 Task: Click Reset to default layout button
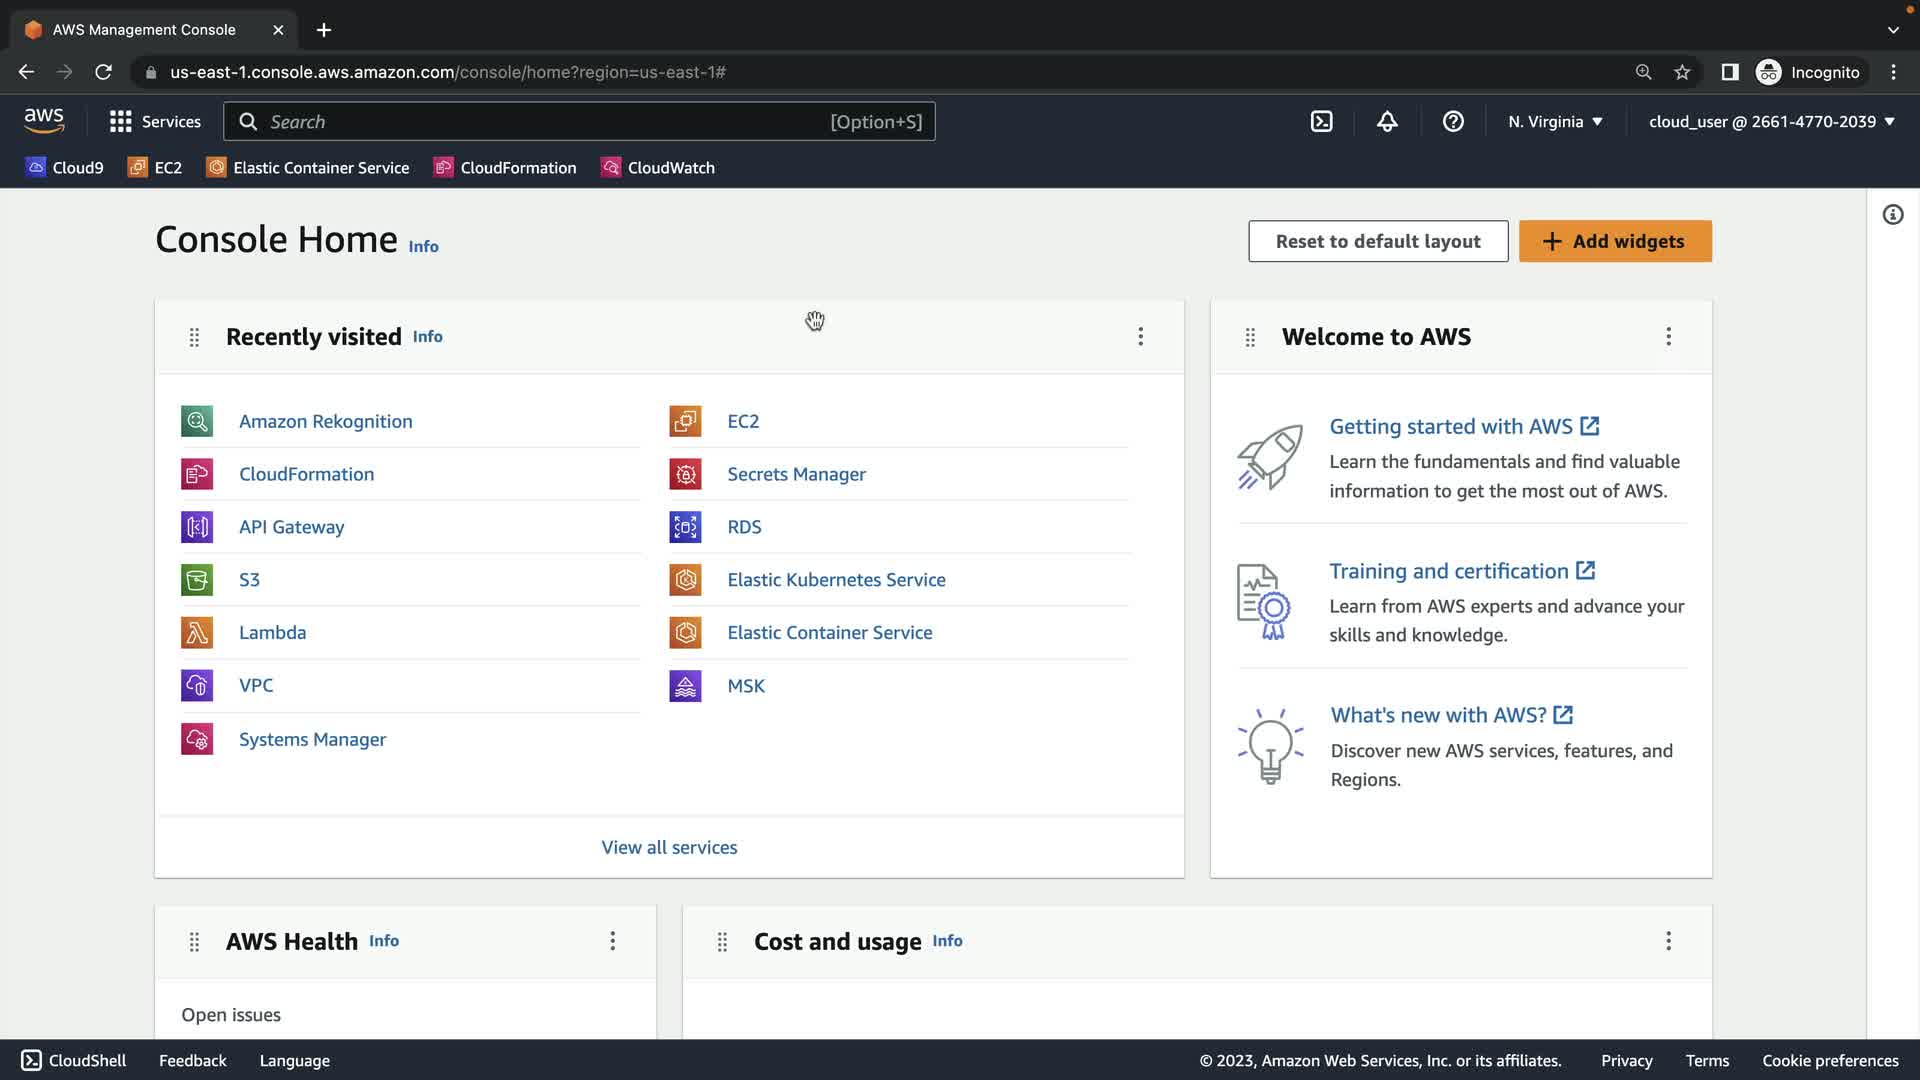click(1377, 241)
